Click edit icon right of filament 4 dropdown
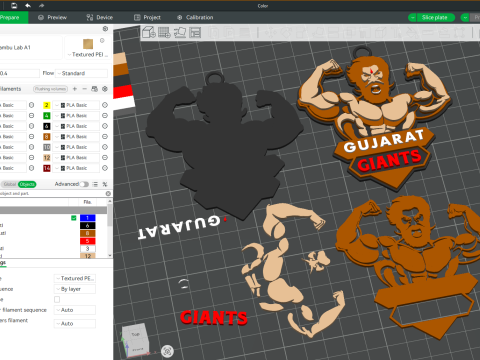The image size is (480, 360). tap(105, 116)
